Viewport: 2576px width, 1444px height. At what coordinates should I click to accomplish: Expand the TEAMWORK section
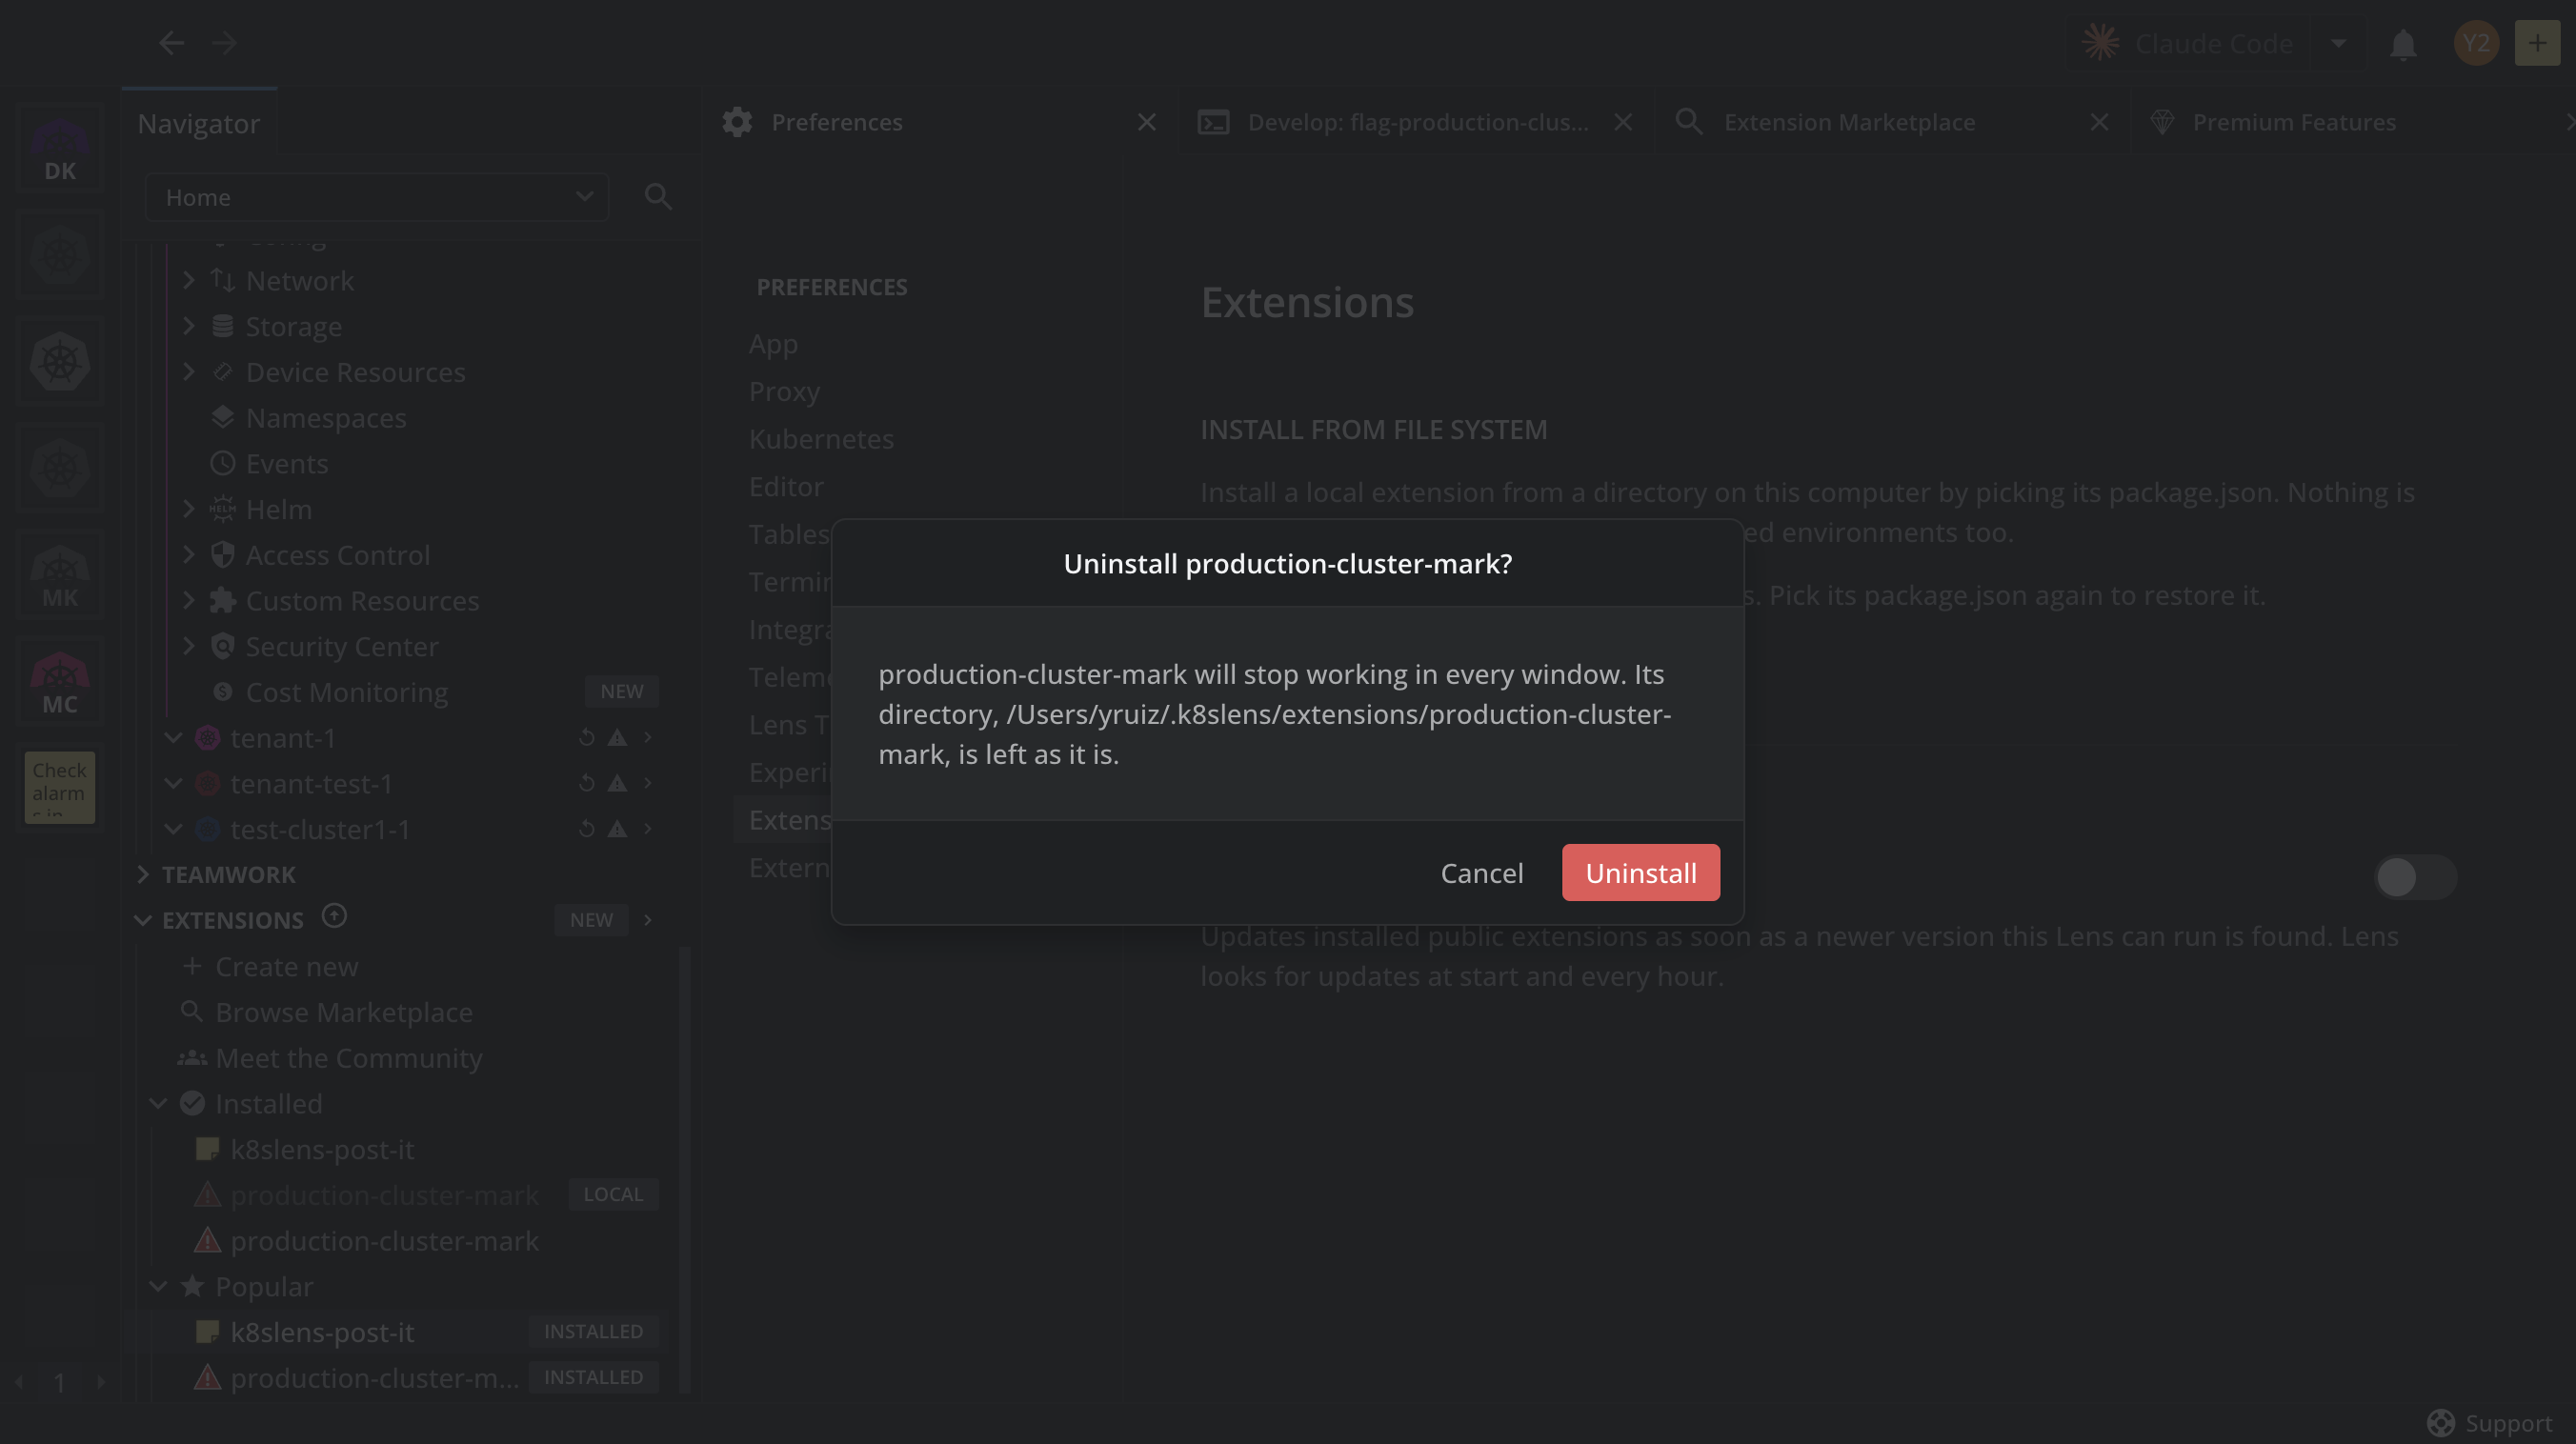point(143,875)
